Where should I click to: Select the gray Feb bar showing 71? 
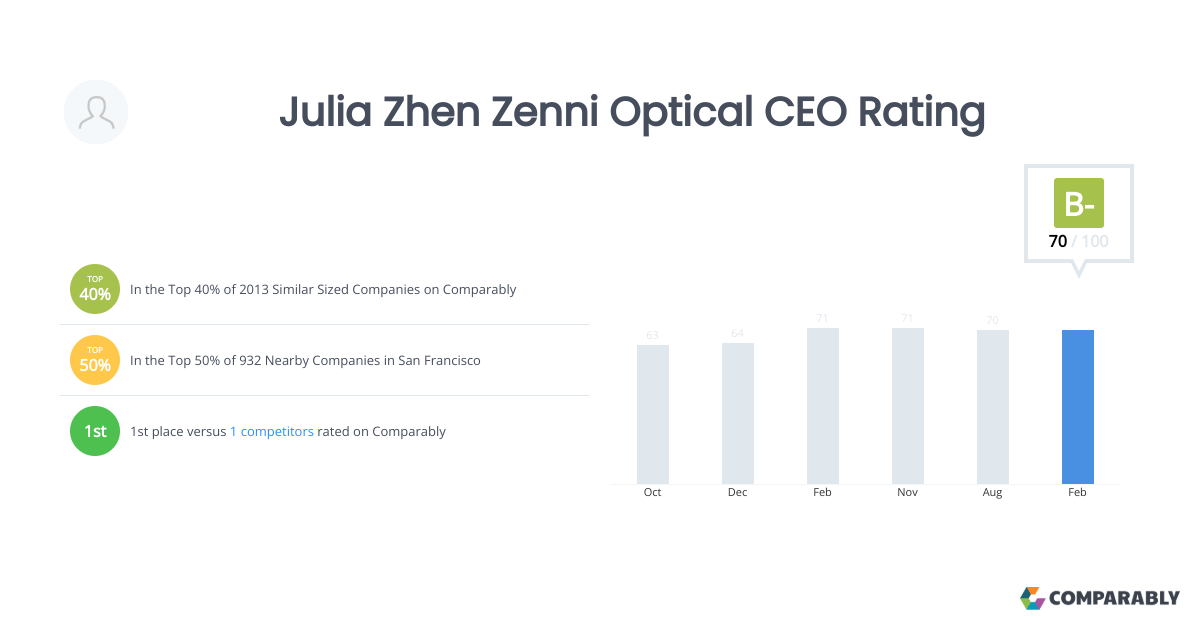coord(823,406)
